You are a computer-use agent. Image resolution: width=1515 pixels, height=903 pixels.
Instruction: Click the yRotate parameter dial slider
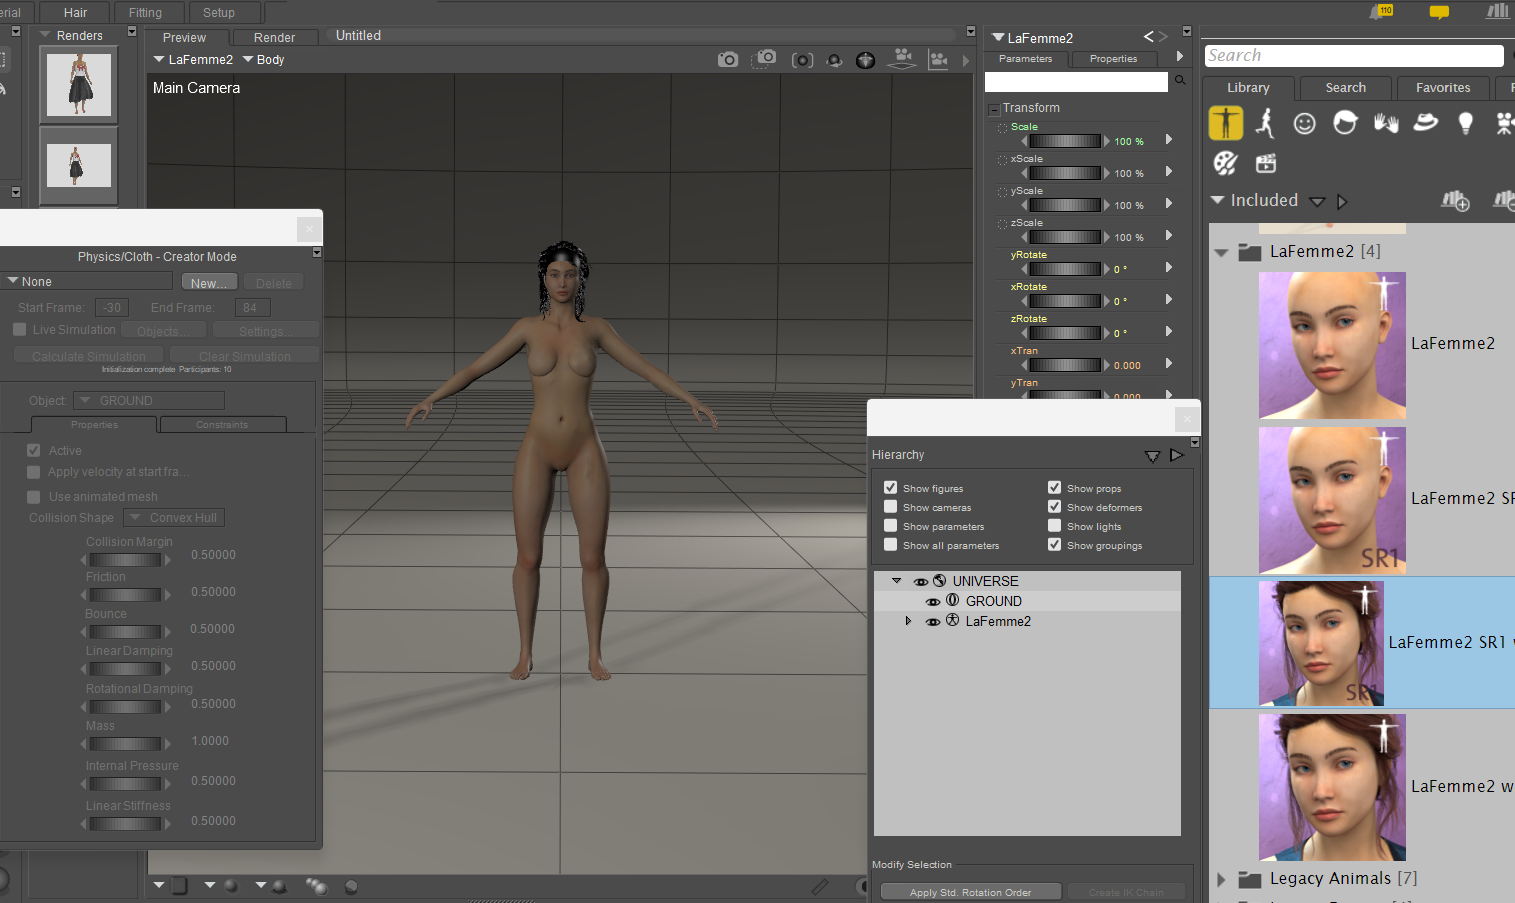click(1064, 269)
